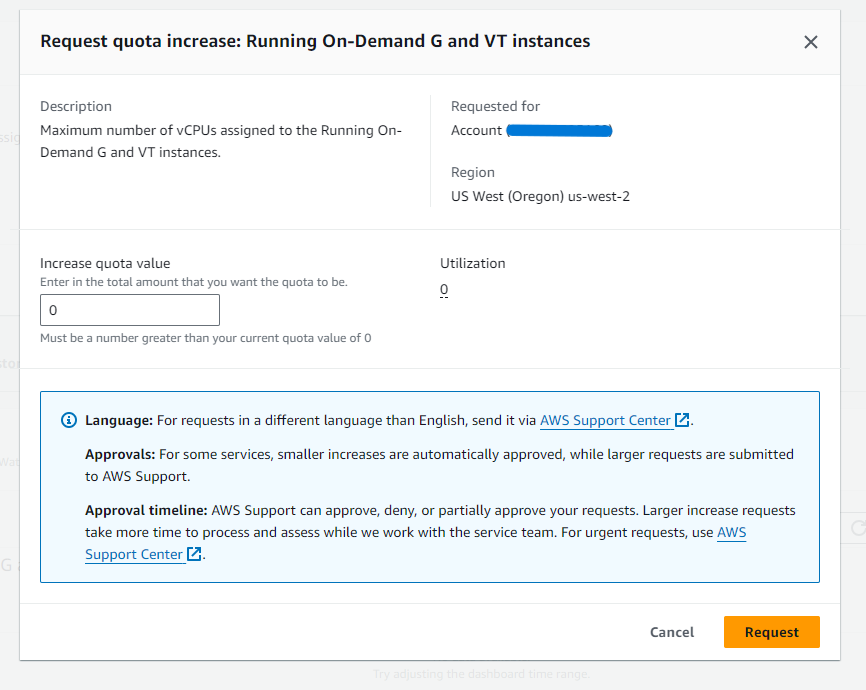866x690 pixels.
Task: Click external-link icon in Approval timeline note
Action: tap(195, 554)
